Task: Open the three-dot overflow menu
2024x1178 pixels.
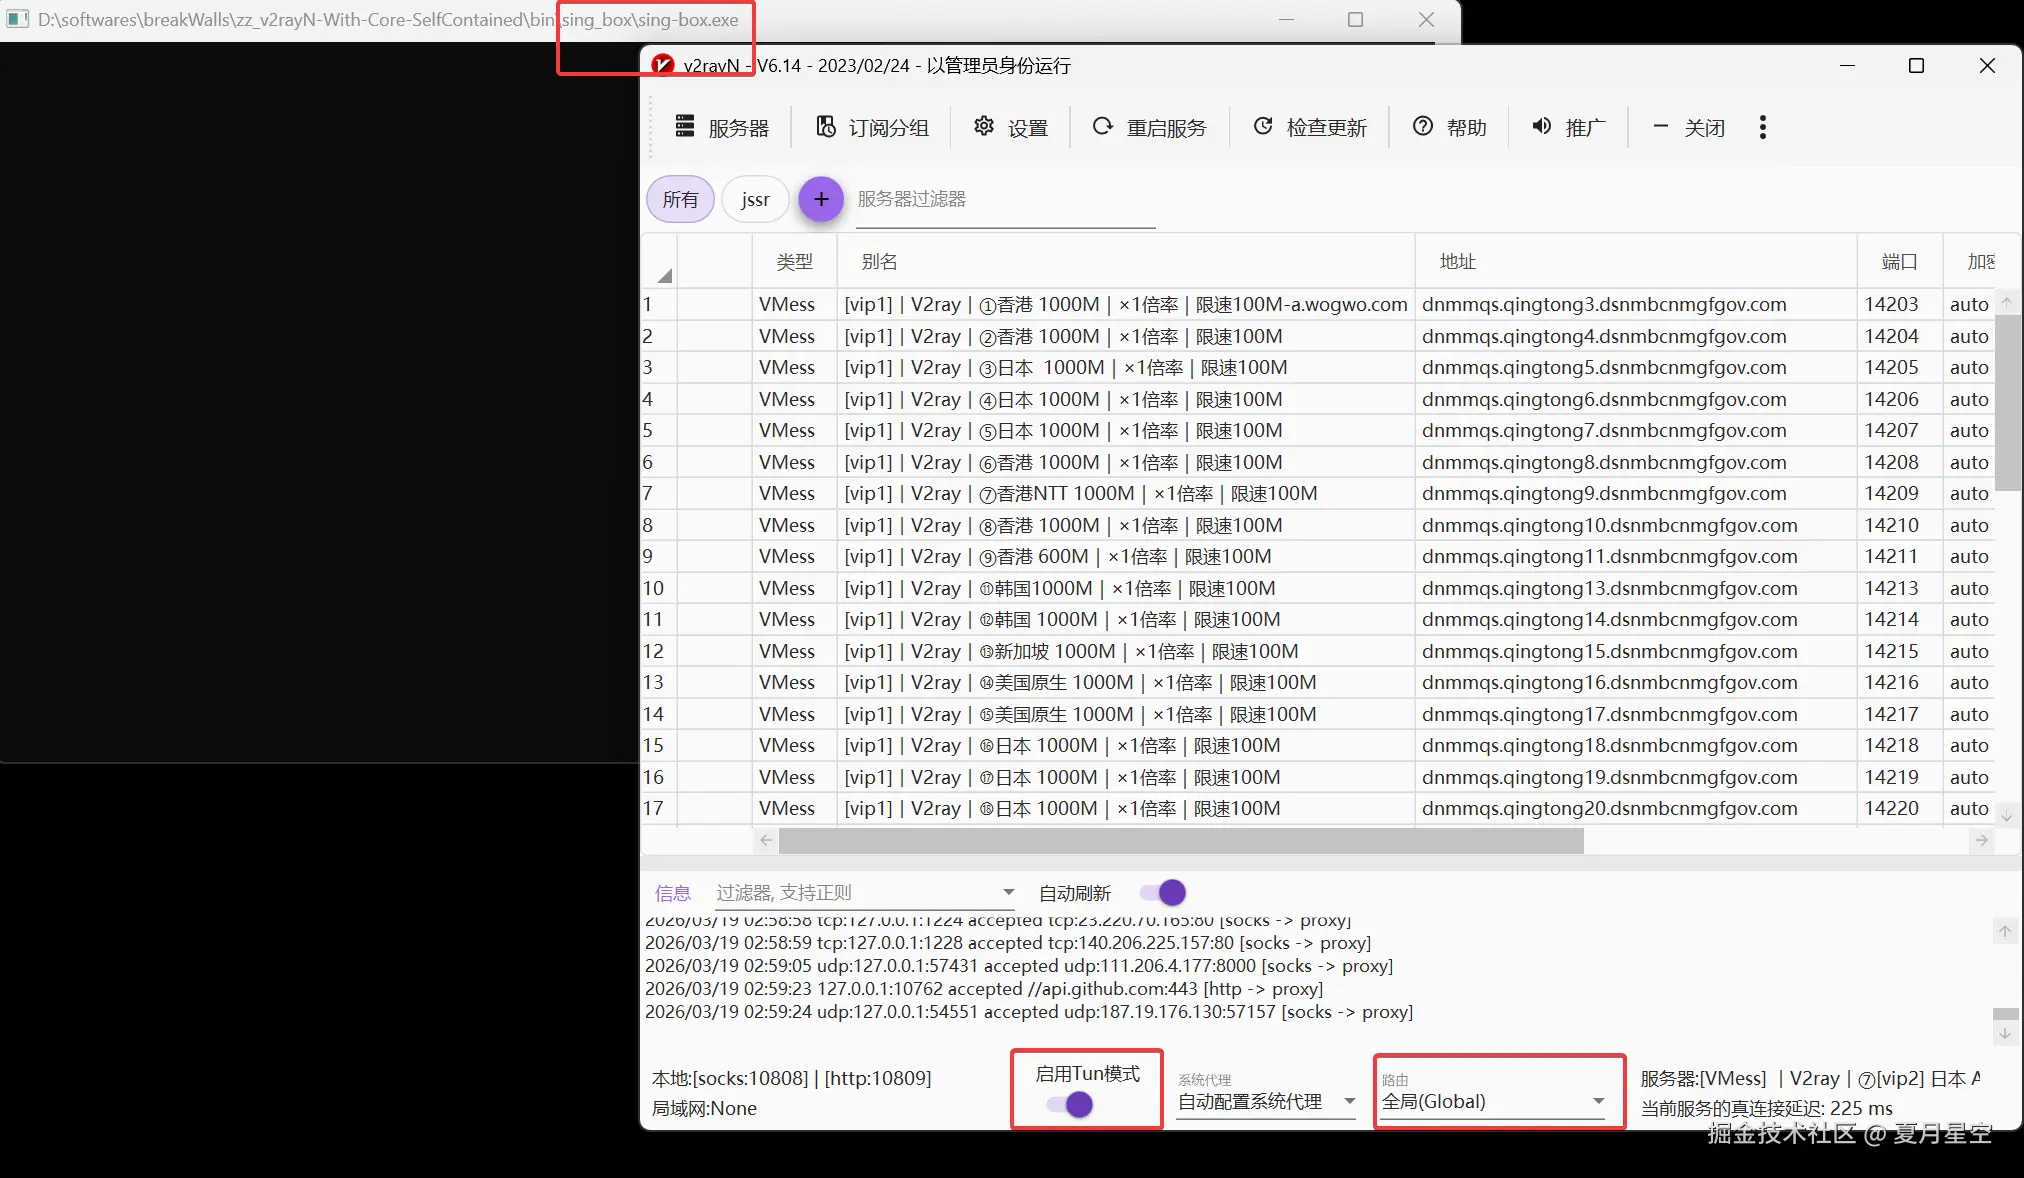Action: (1762, 127)
